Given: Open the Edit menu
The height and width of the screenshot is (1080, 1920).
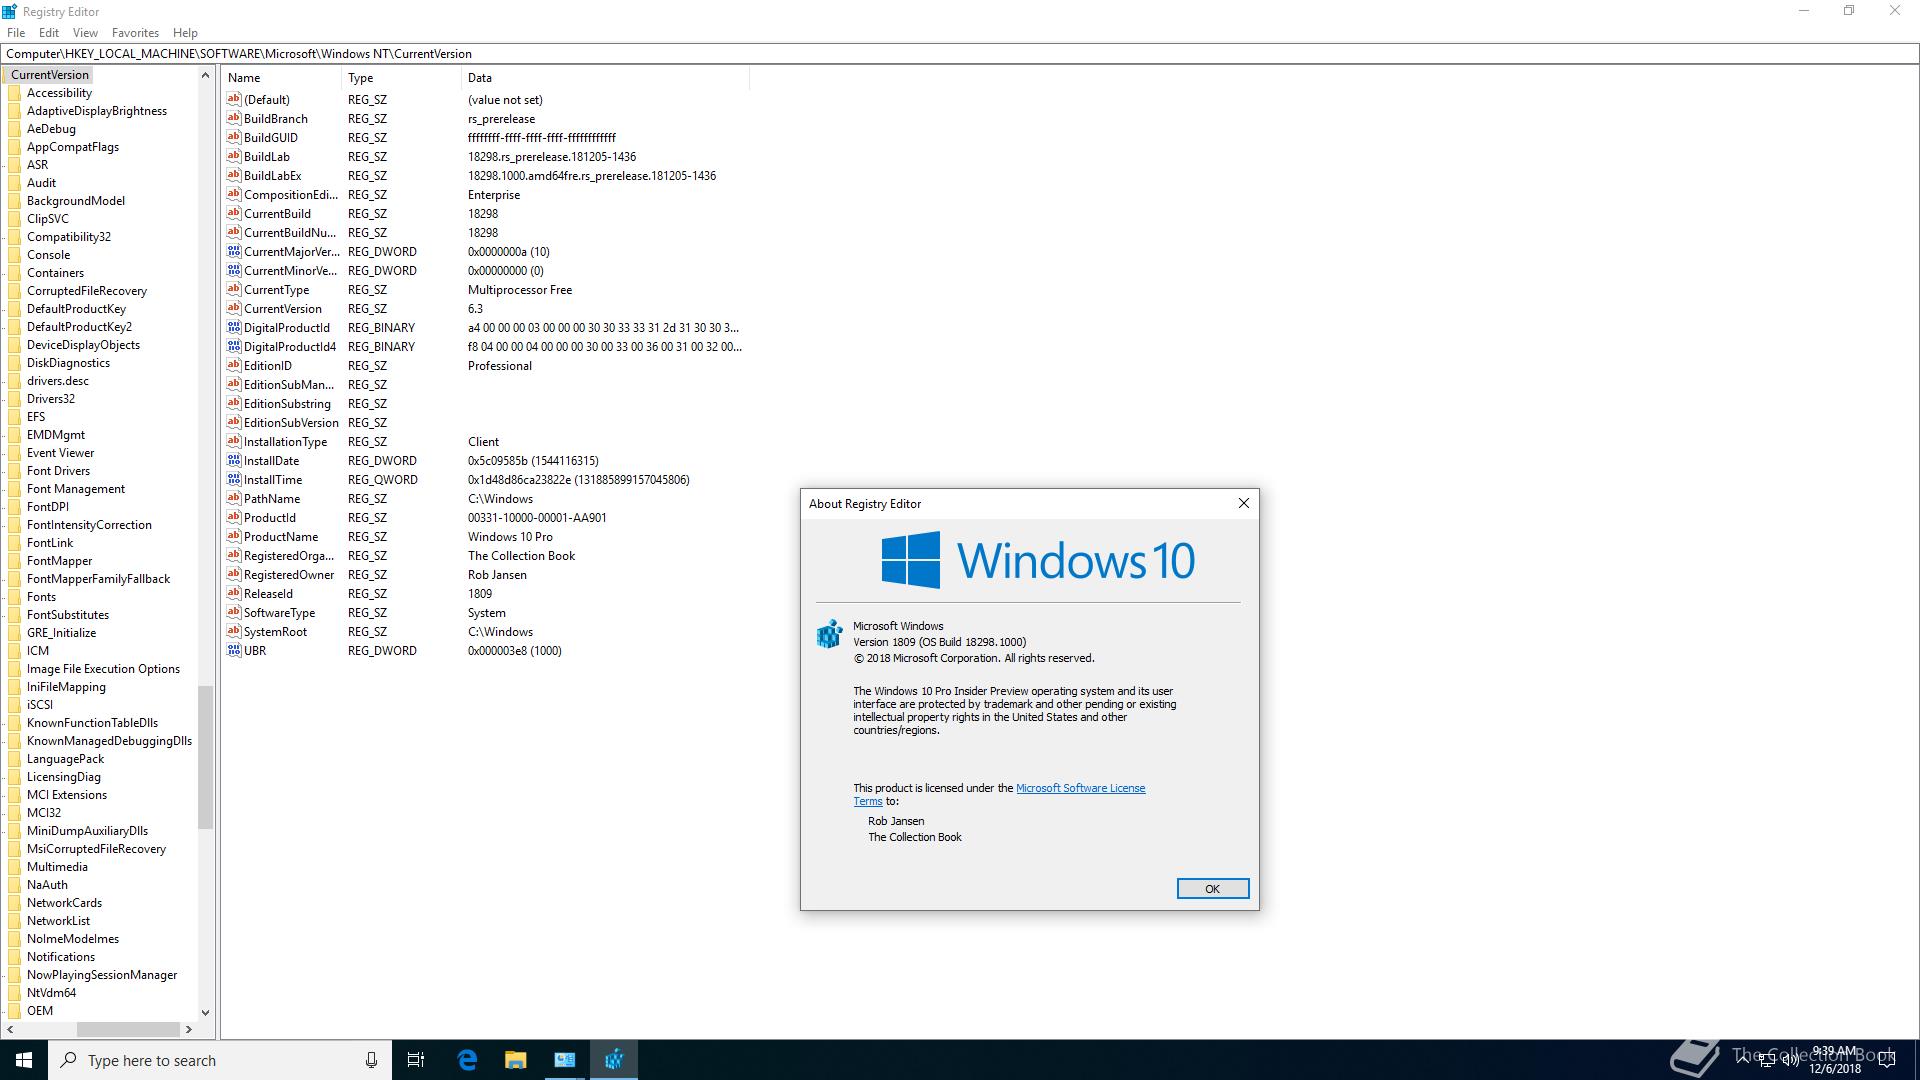Looking at the screenshot, I should point(49,33).
